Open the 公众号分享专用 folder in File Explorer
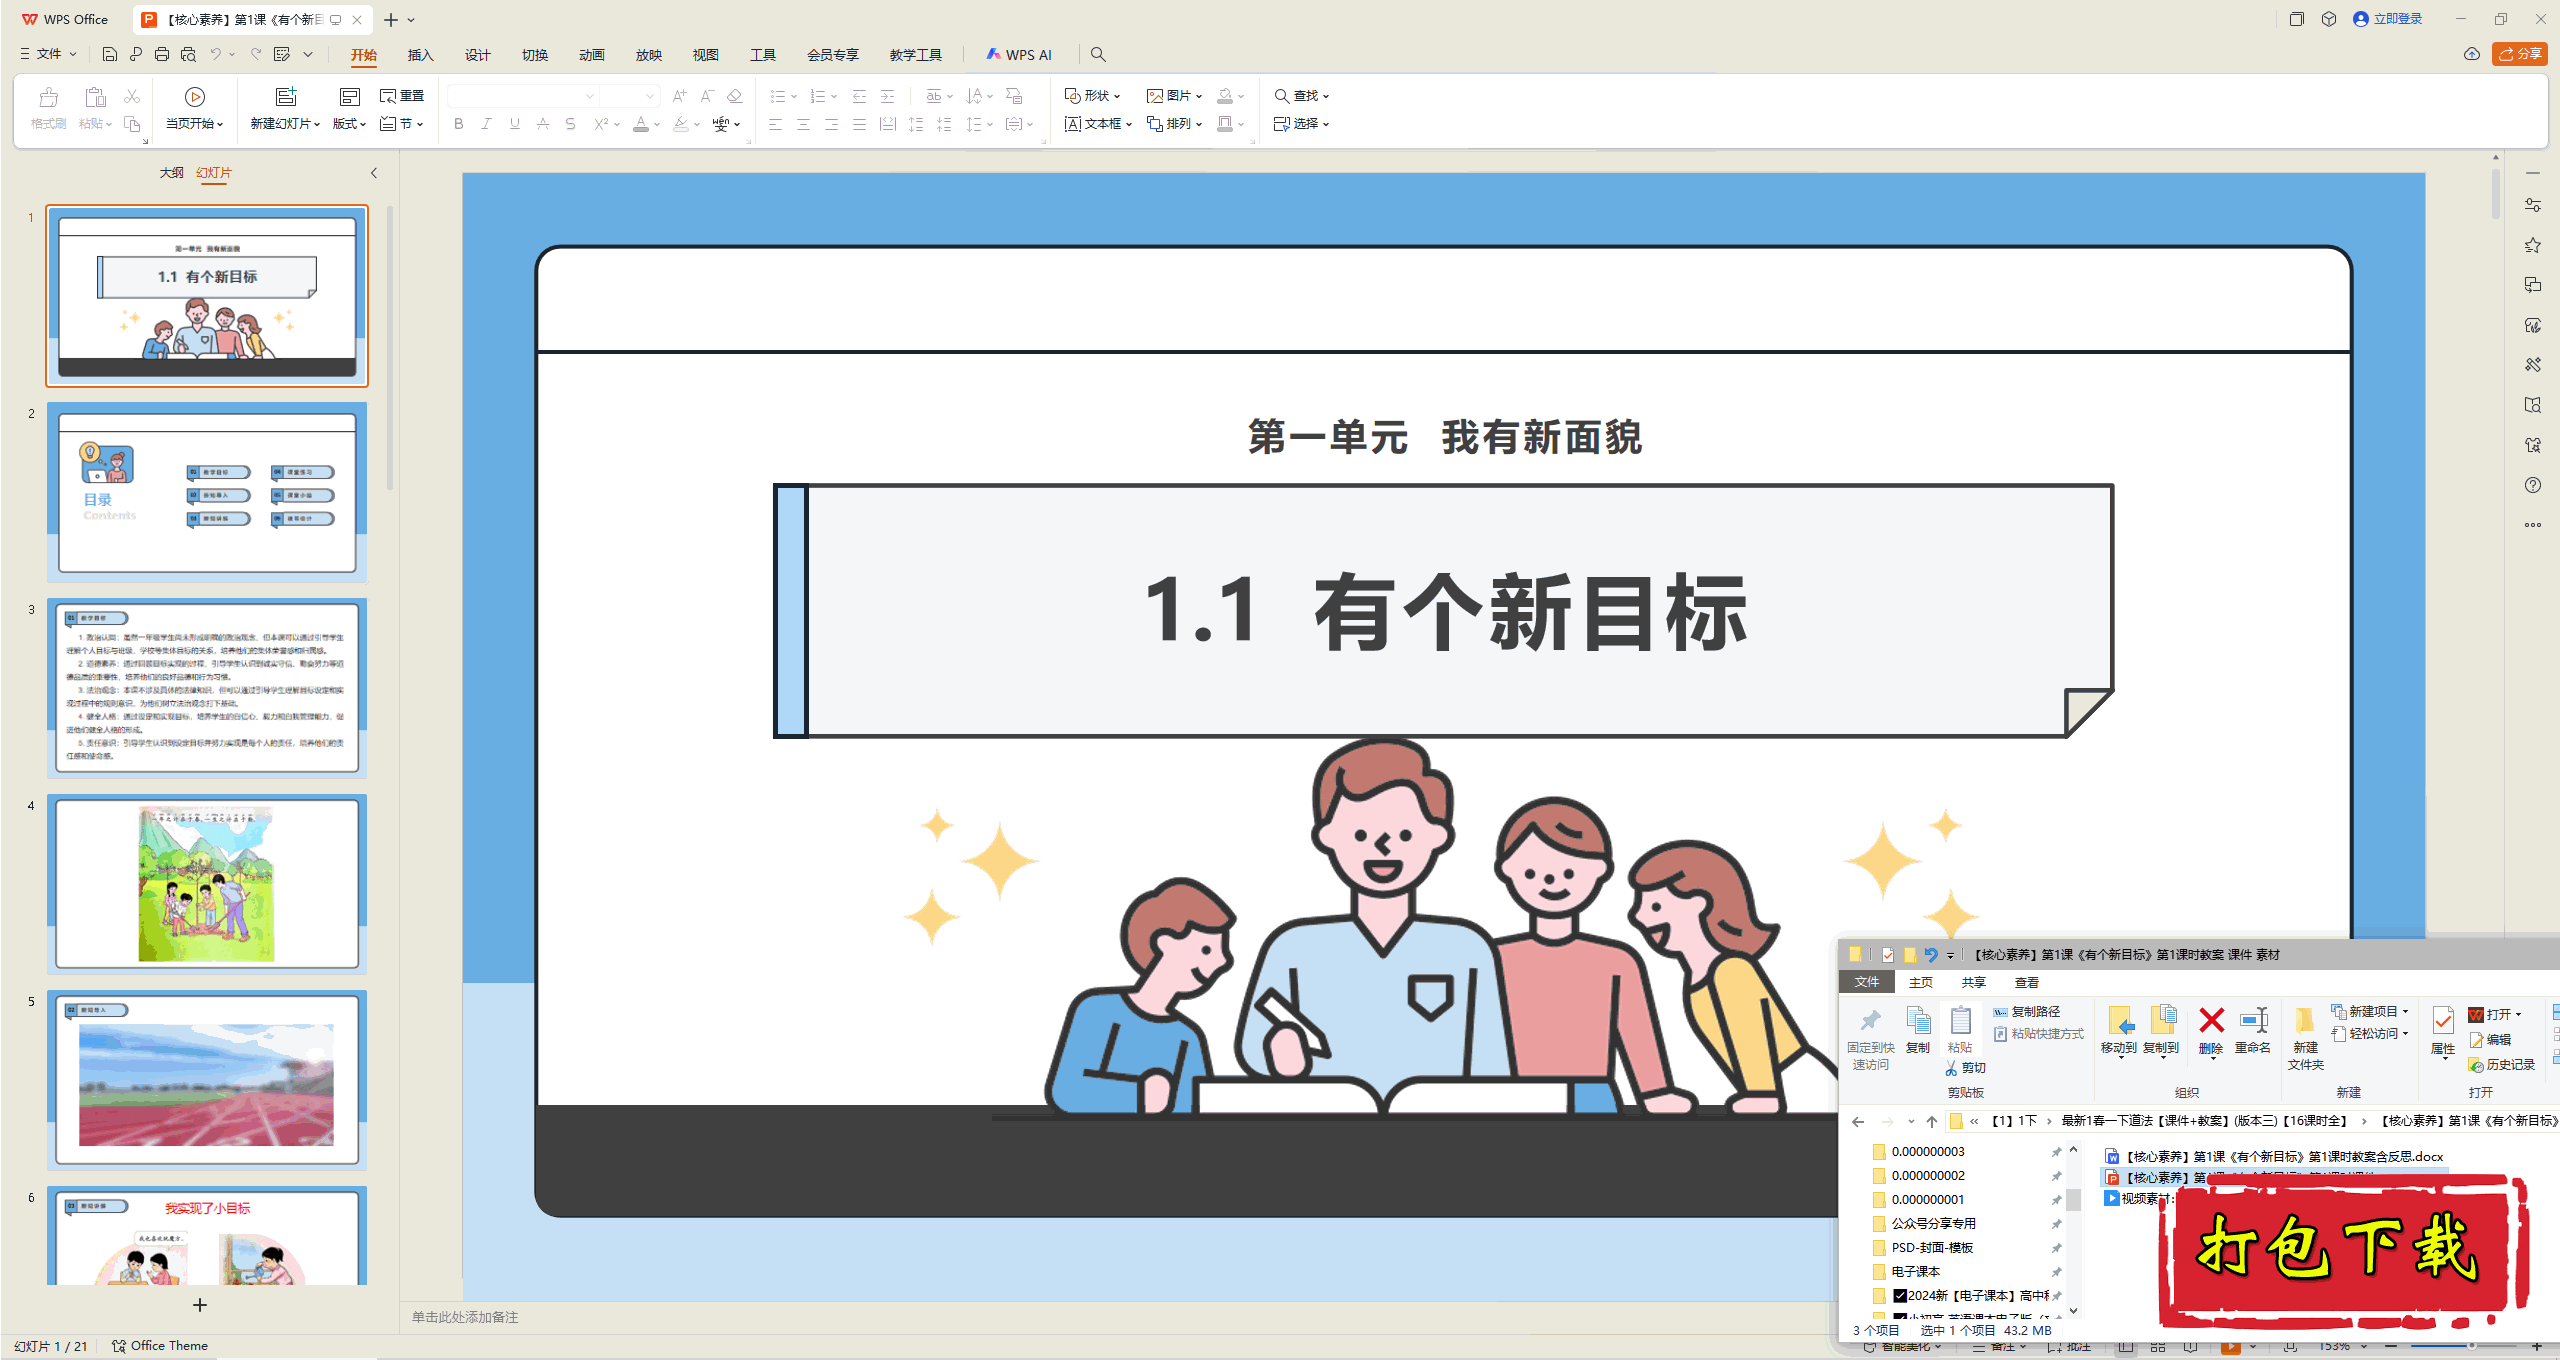2560x1360 pixels. click(1934, 1223)
